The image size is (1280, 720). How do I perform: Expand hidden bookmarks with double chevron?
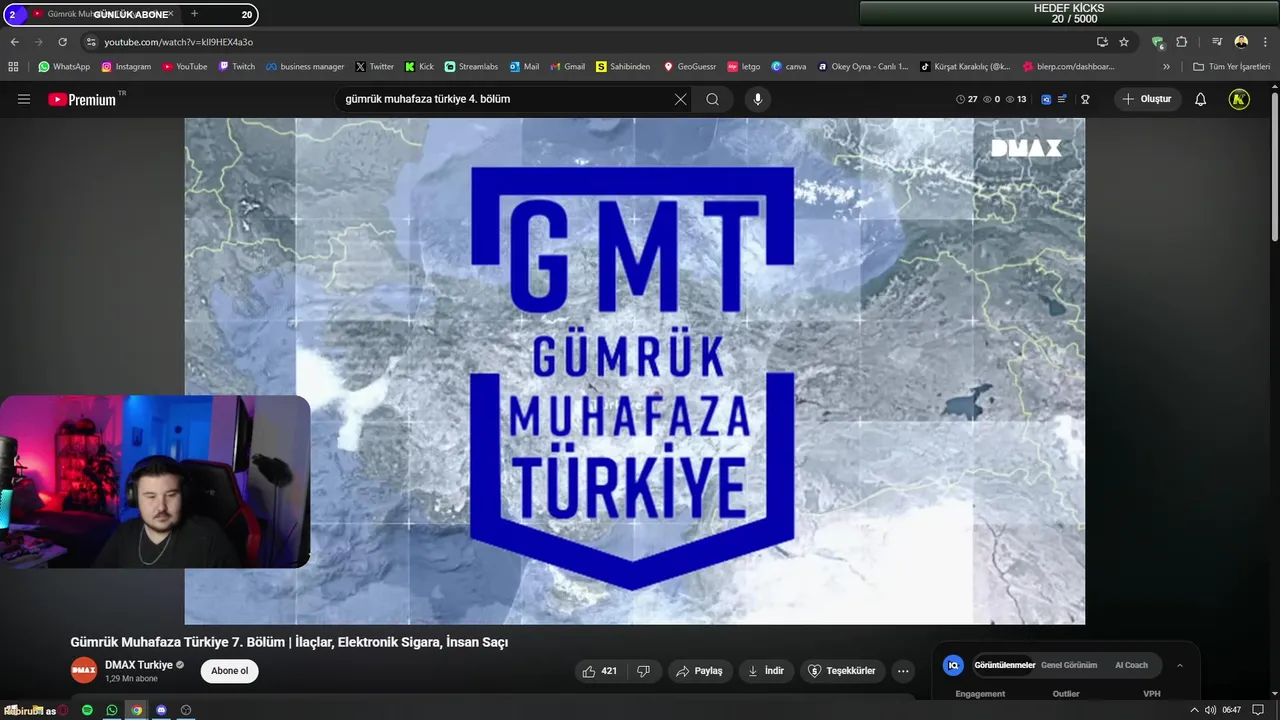(x=1166, y=67)
